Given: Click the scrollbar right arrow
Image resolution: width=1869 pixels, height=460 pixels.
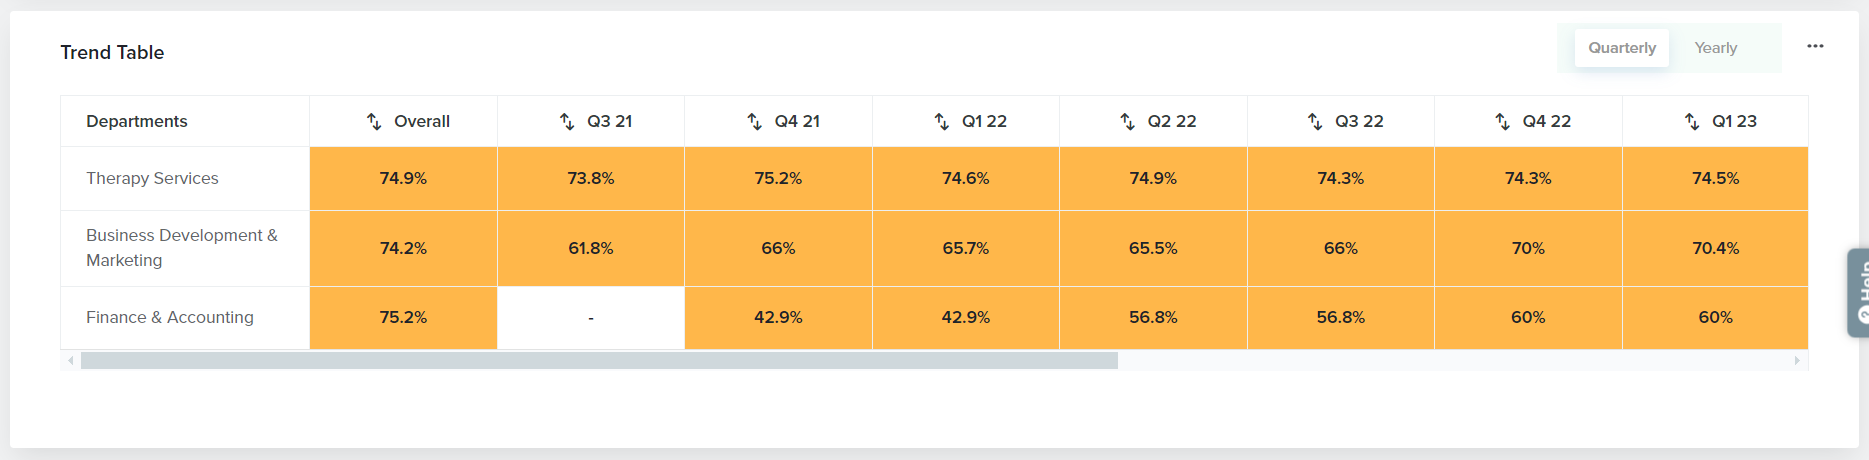Looking at the screenshot, I should [1797, 360].
